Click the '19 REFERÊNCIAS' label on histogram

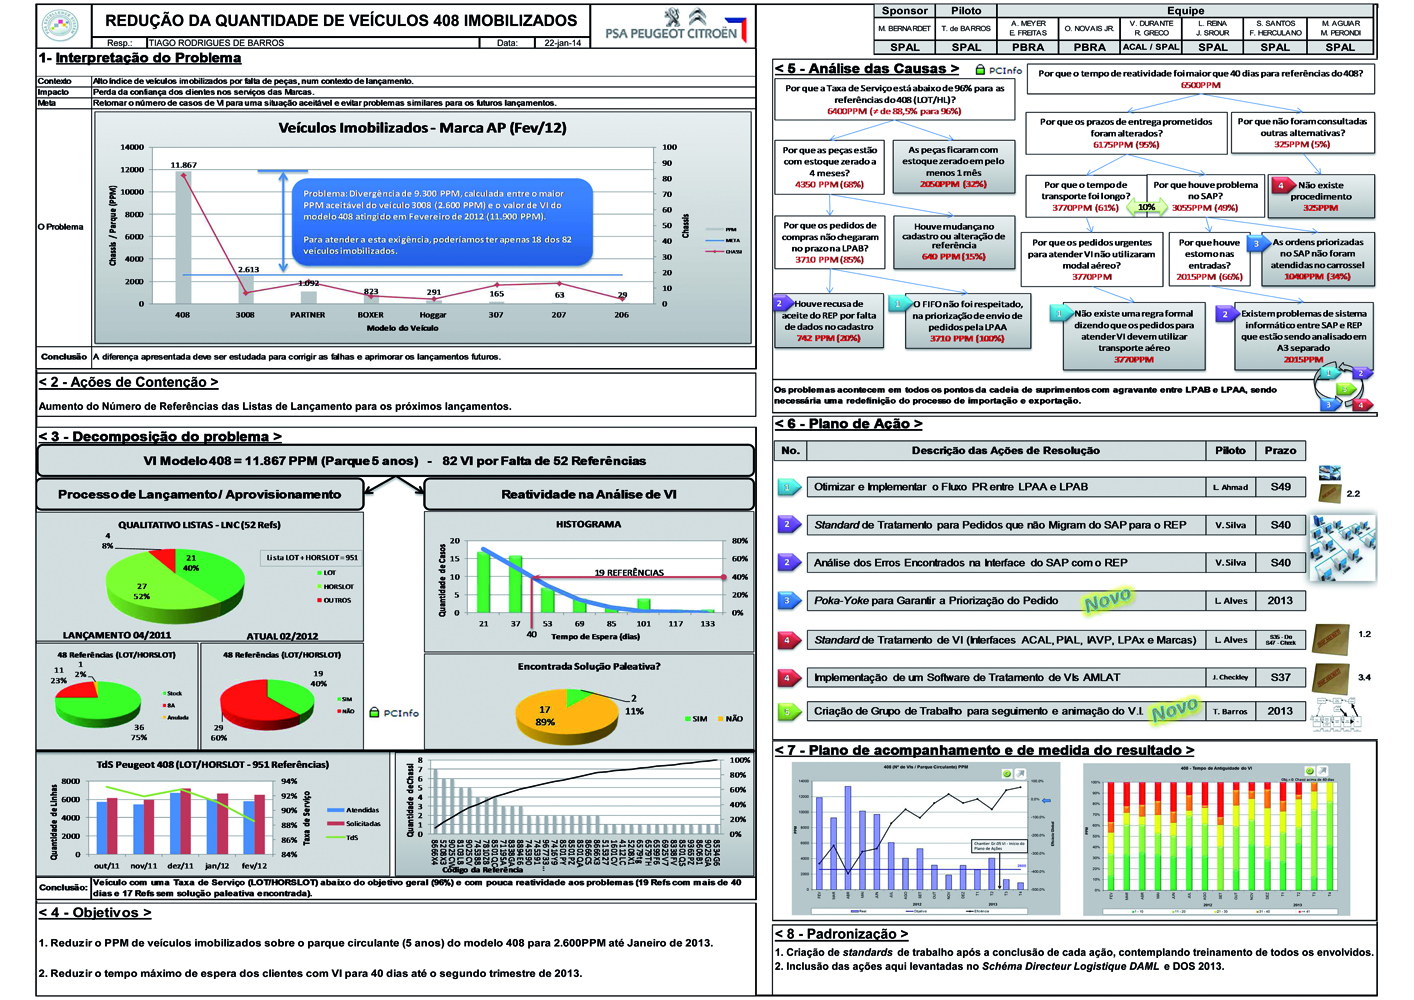[628, 572]
